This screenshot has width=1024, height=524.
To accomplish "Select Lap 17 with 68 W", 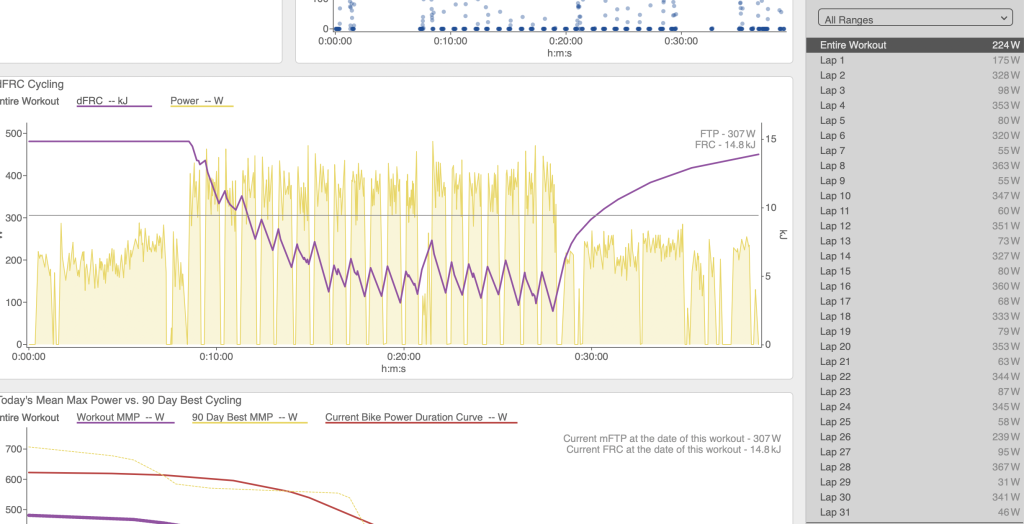I will (914, 301).
